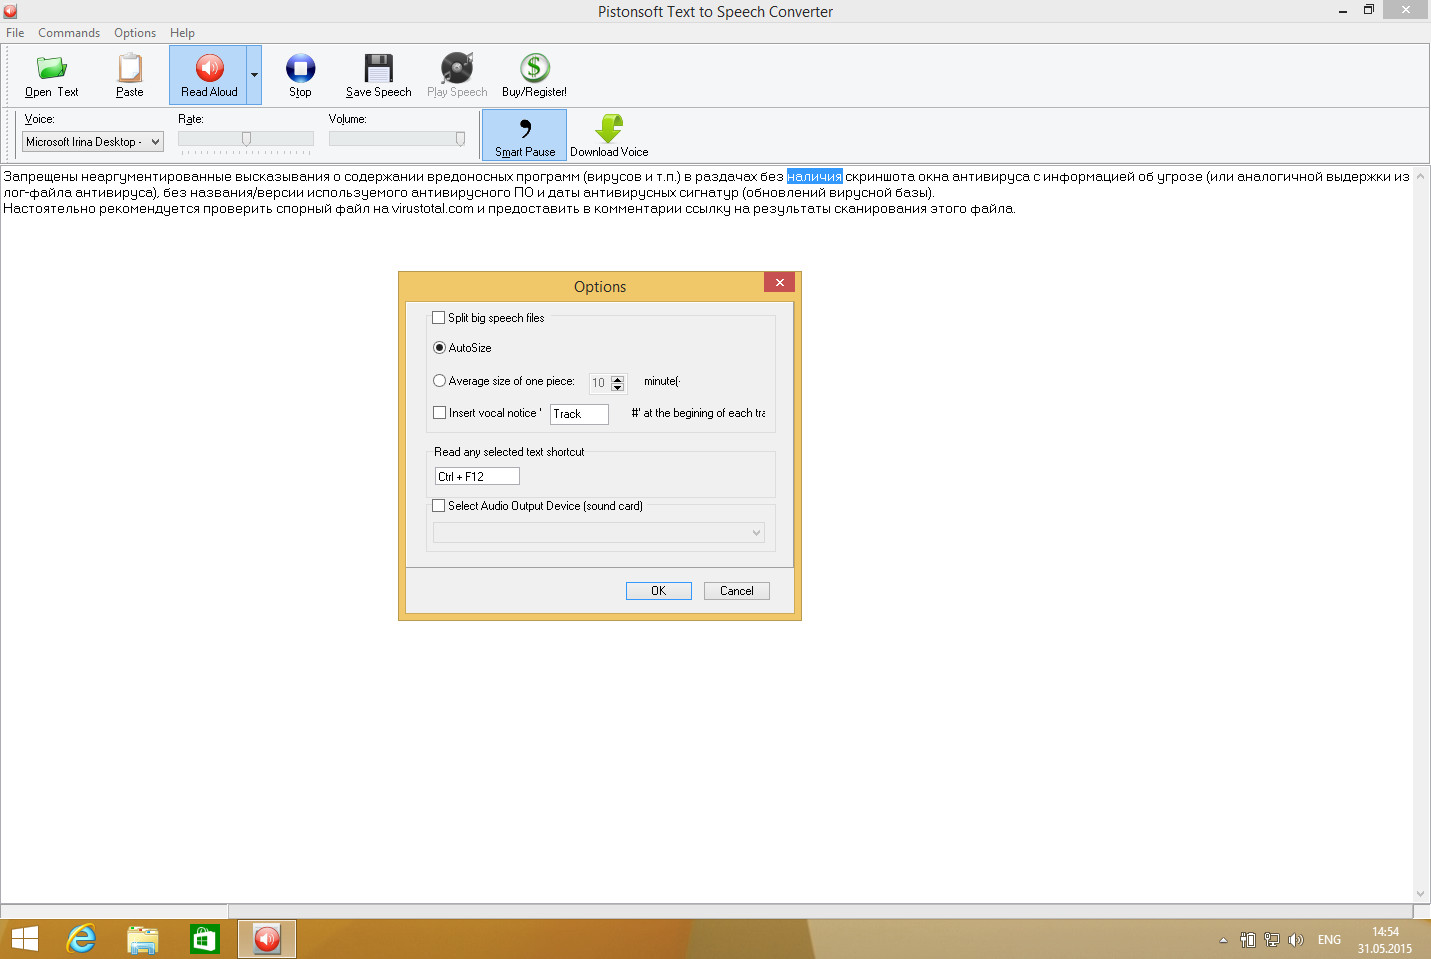Click the Play Speech record icon
The image size is (1431, 959).
pyautogui.click(x=457, y=68)
